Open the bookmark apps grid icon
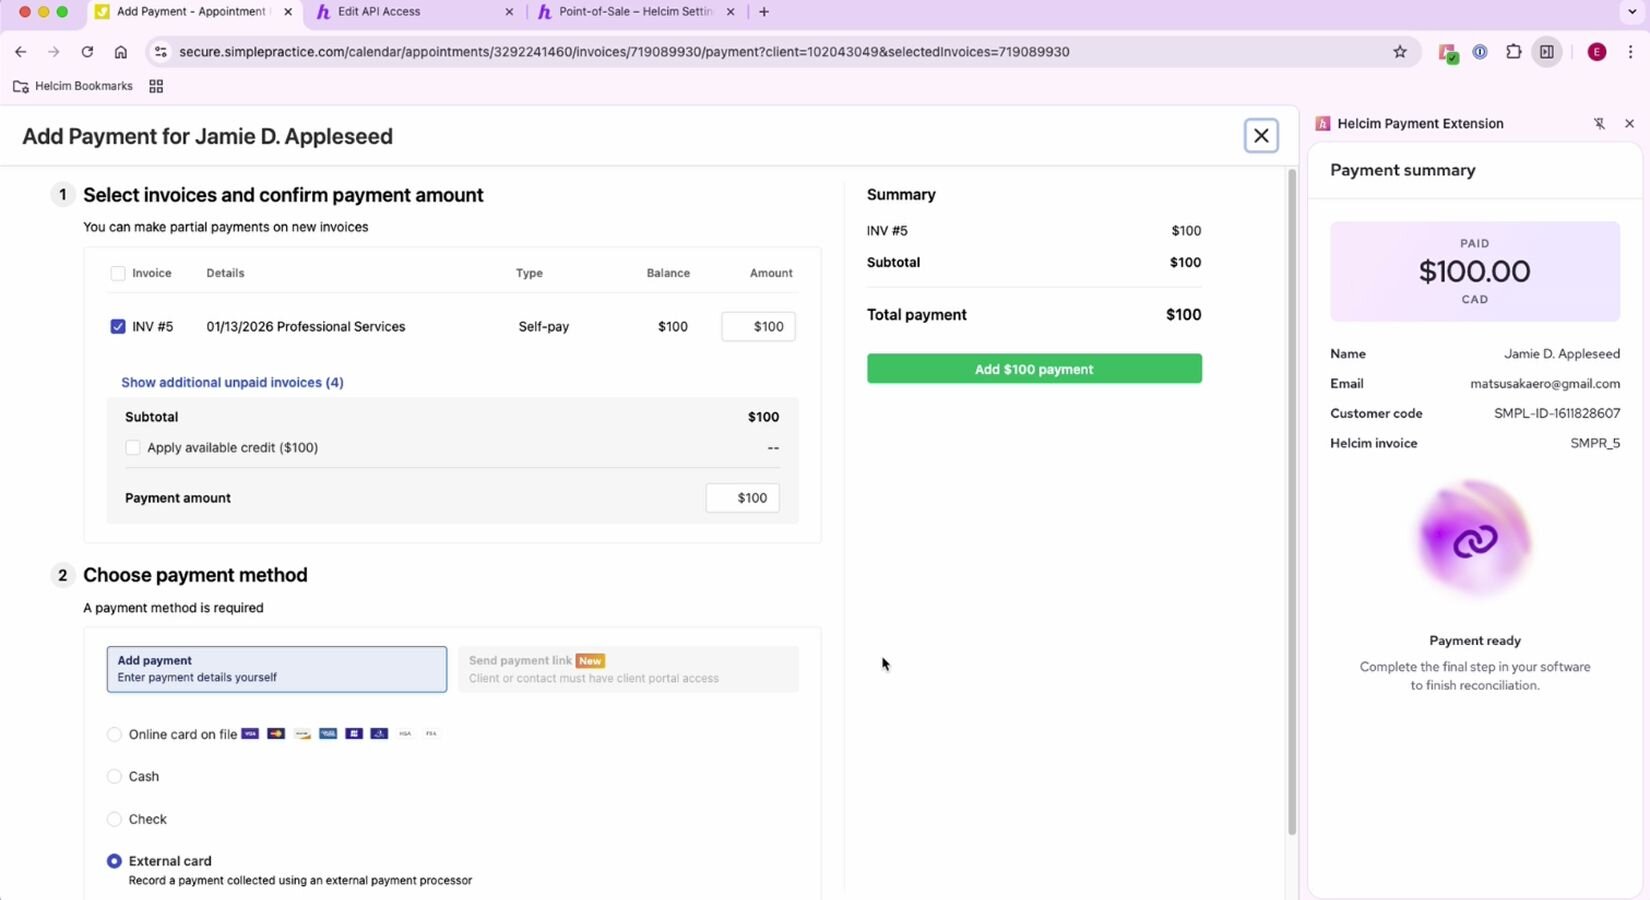 coord(156,87)
